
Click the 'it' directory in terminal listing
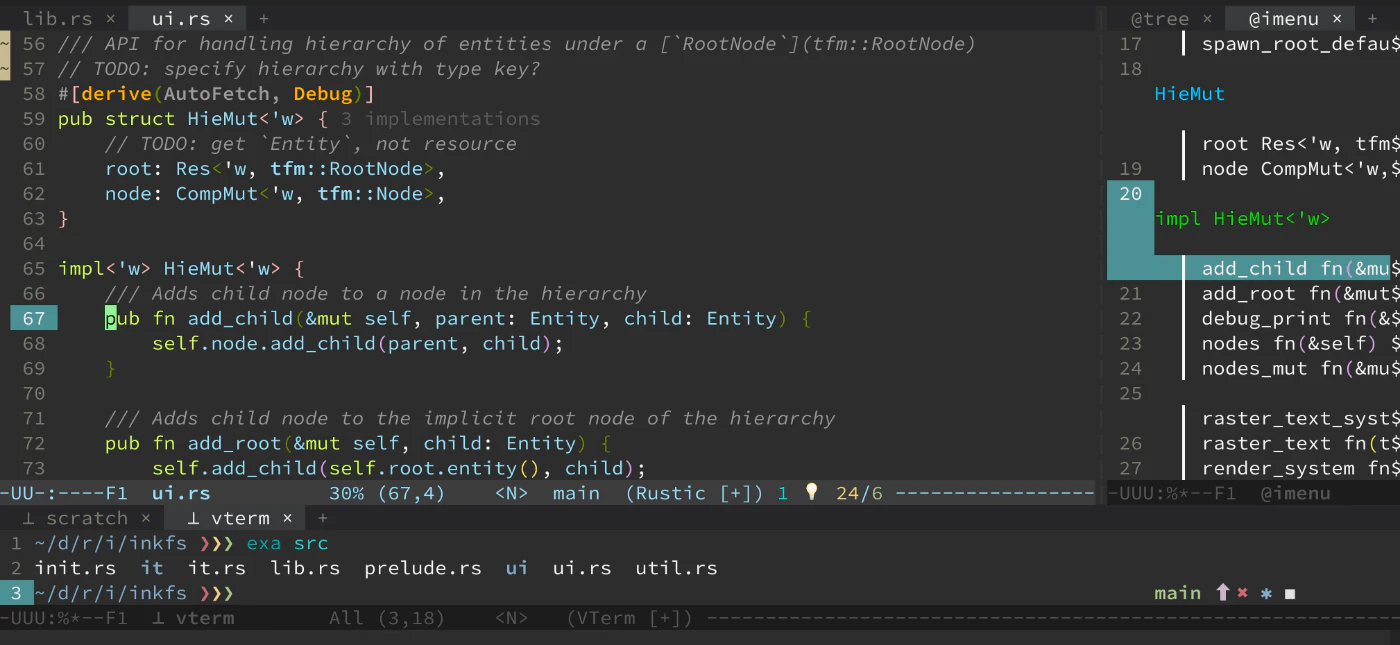pos(152,568)
